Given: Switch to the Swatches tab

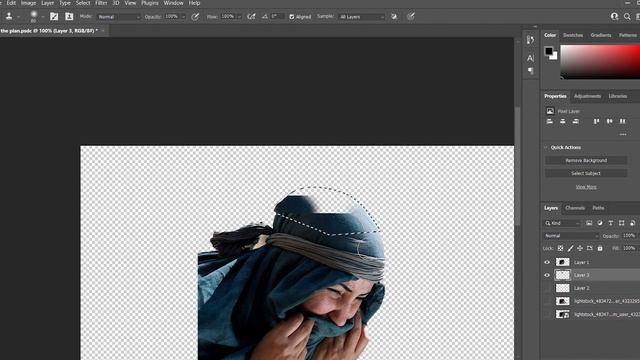Looking at the screenshot, I should pos(573,35).
